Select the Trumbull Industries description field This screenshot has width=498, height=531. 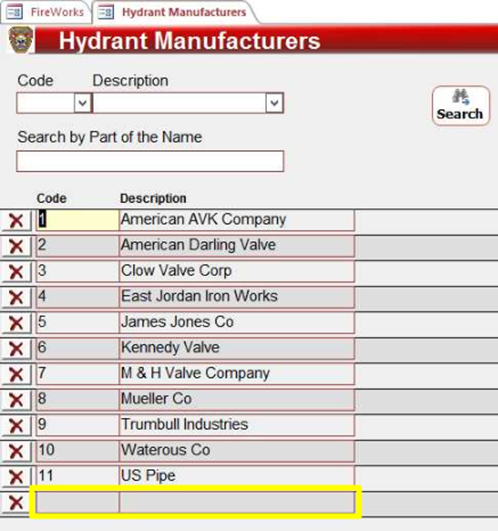click(237, 425)
